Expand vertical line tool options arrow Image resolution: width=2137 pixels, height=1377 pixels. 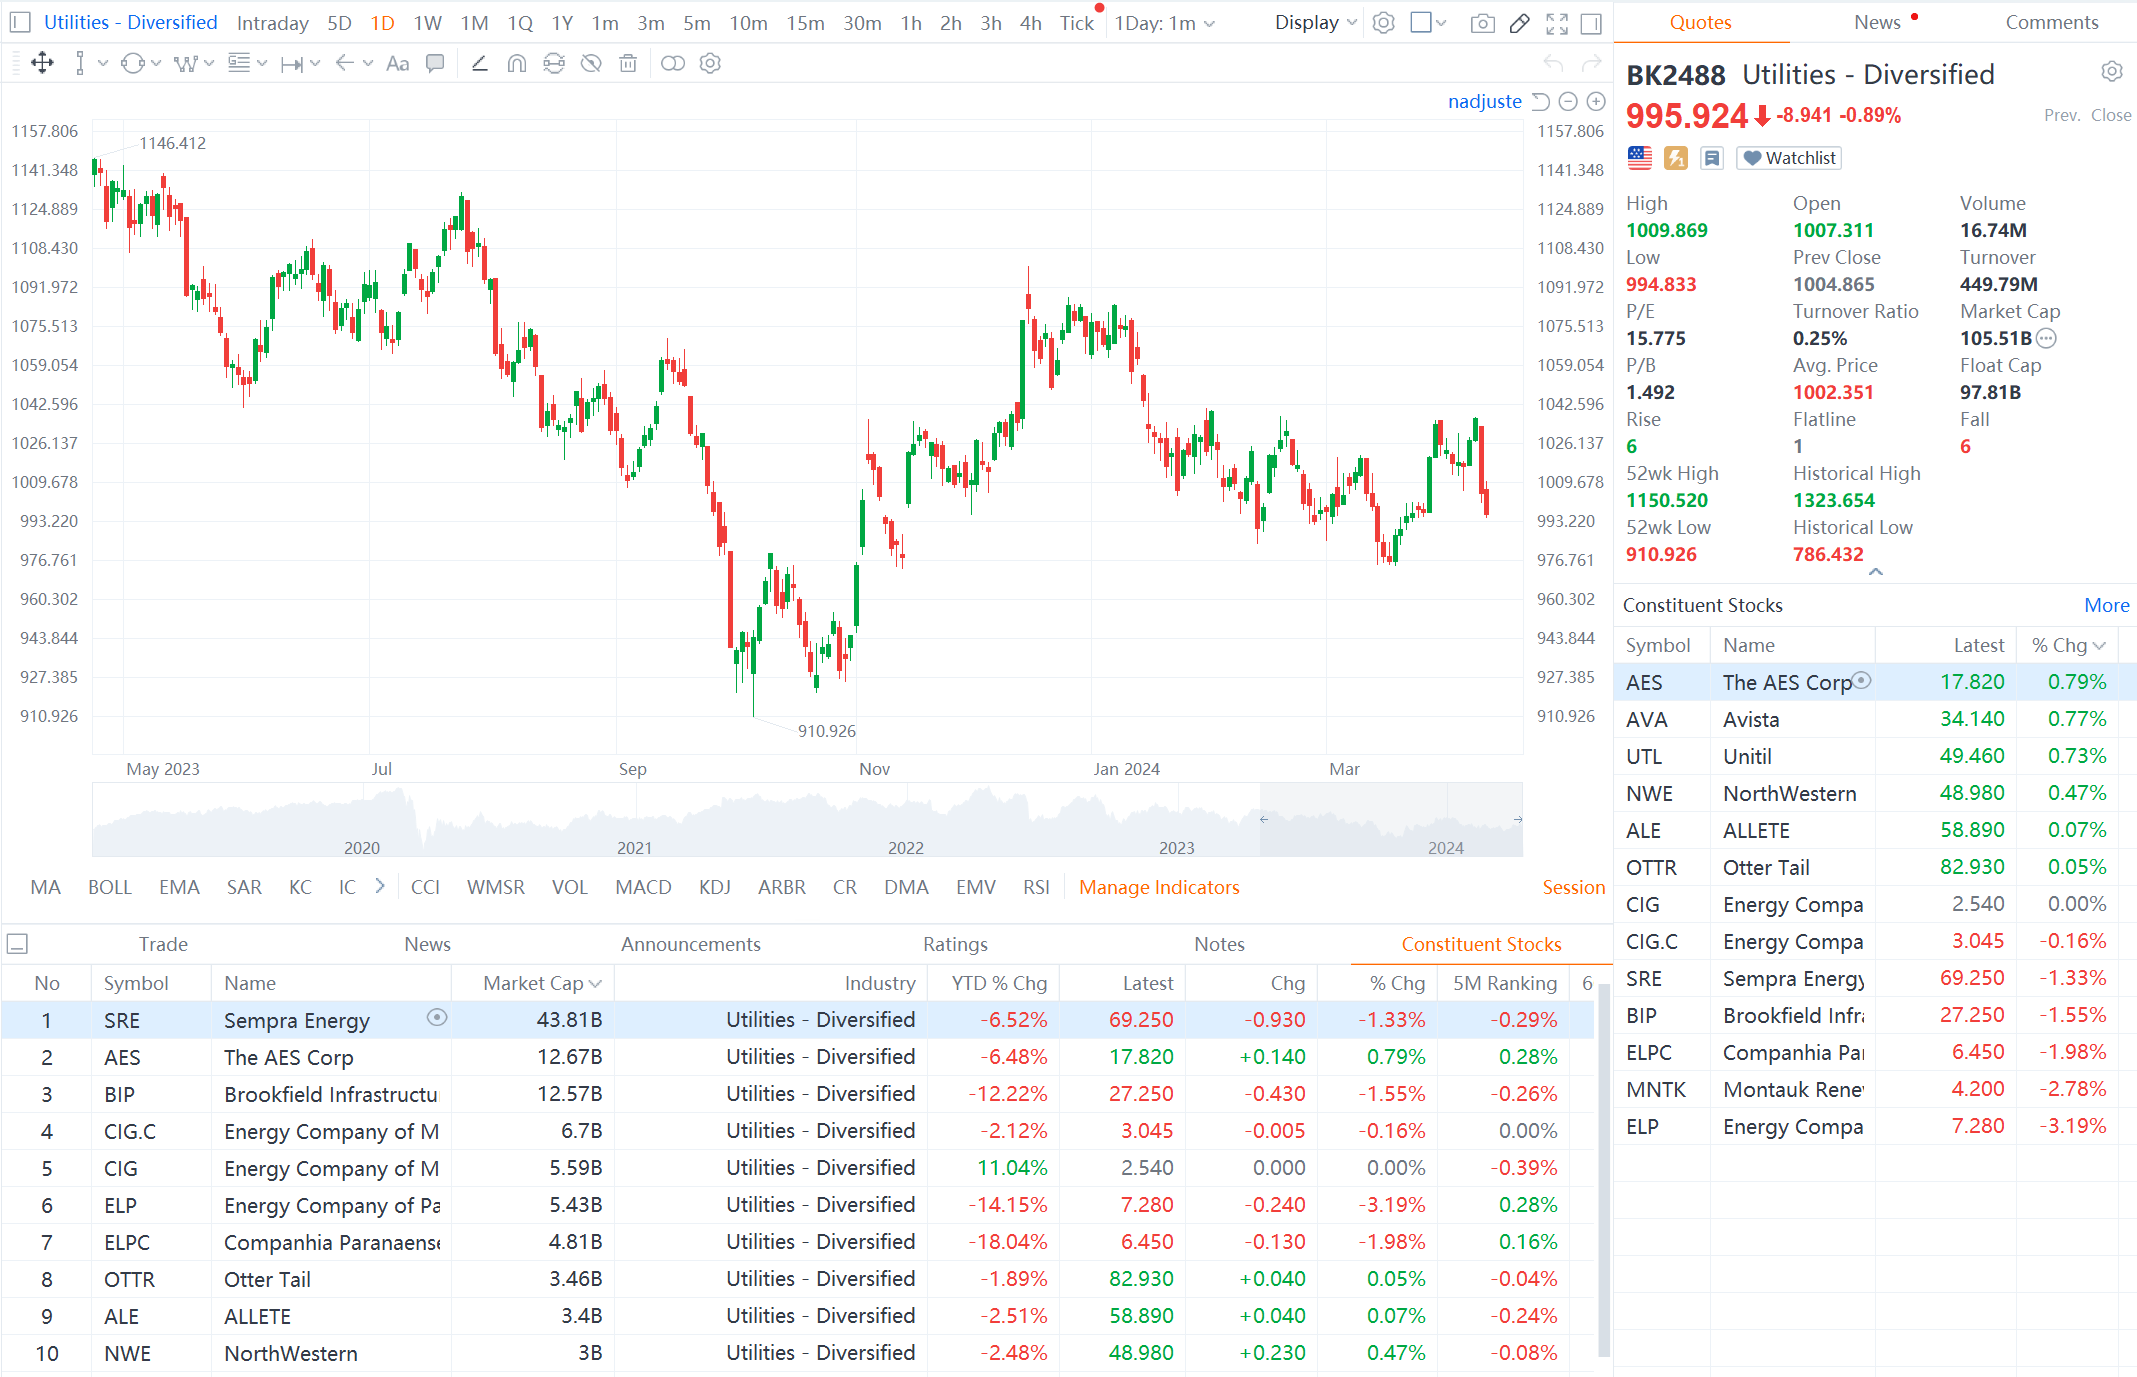103,64
